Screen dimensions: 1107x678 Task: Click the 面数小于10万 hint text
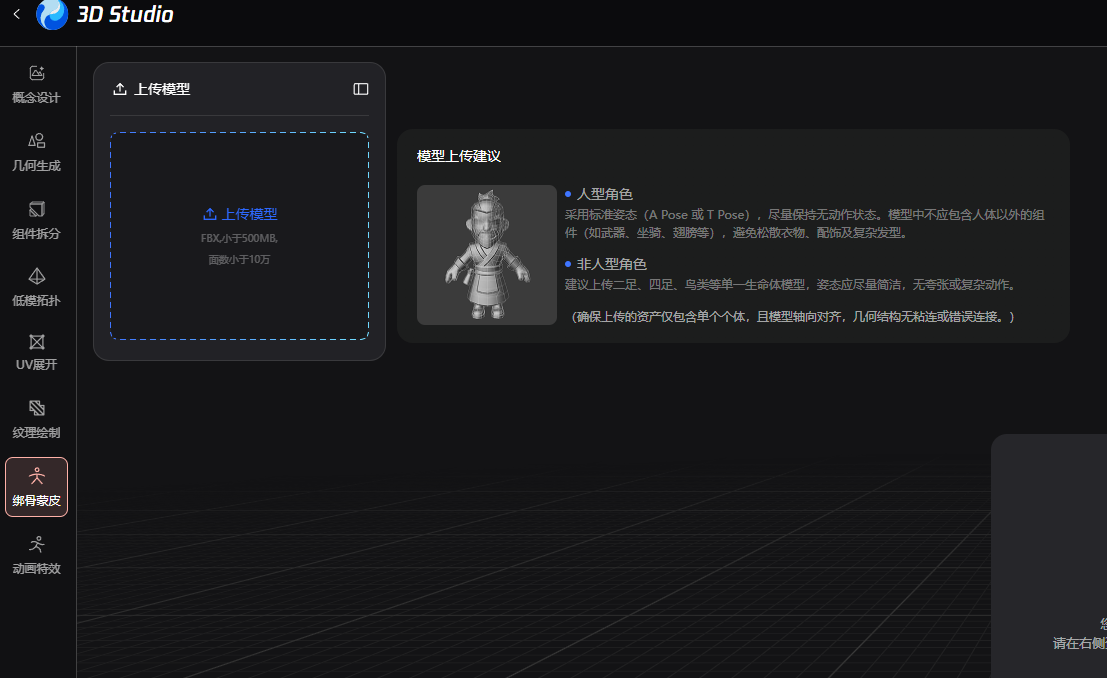[x=239, y=259]
